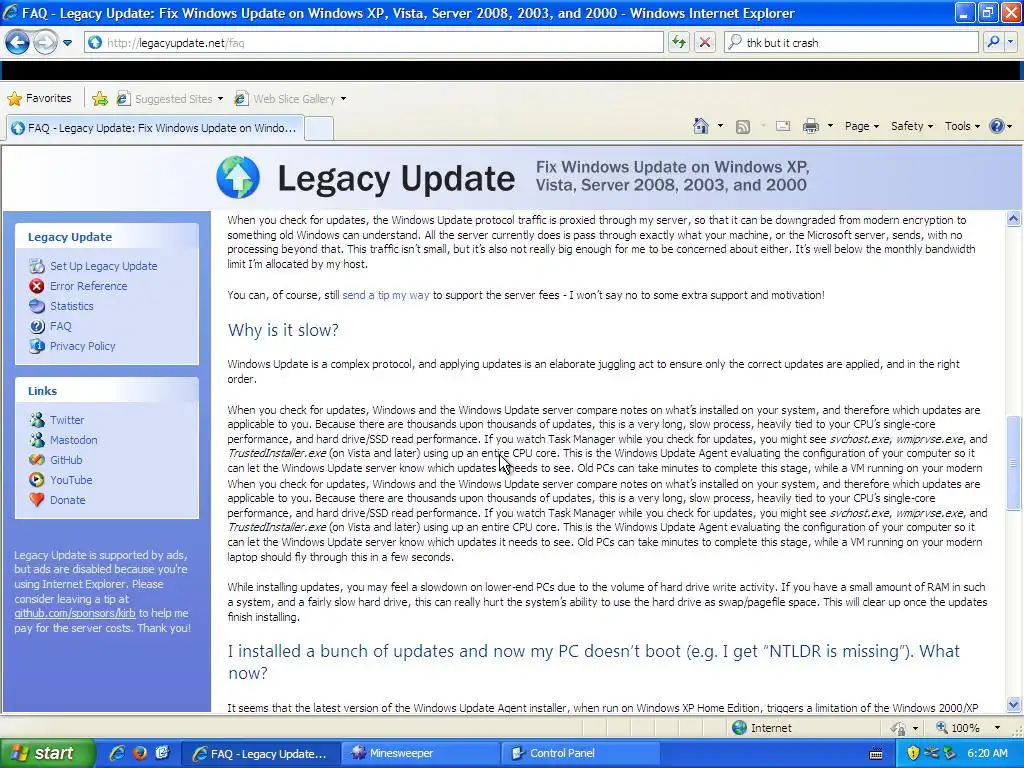The width and height of the screenshot is (1024, 768).
Task: Select the FAQ - Legacy Update tab
Action: (155, 128)
